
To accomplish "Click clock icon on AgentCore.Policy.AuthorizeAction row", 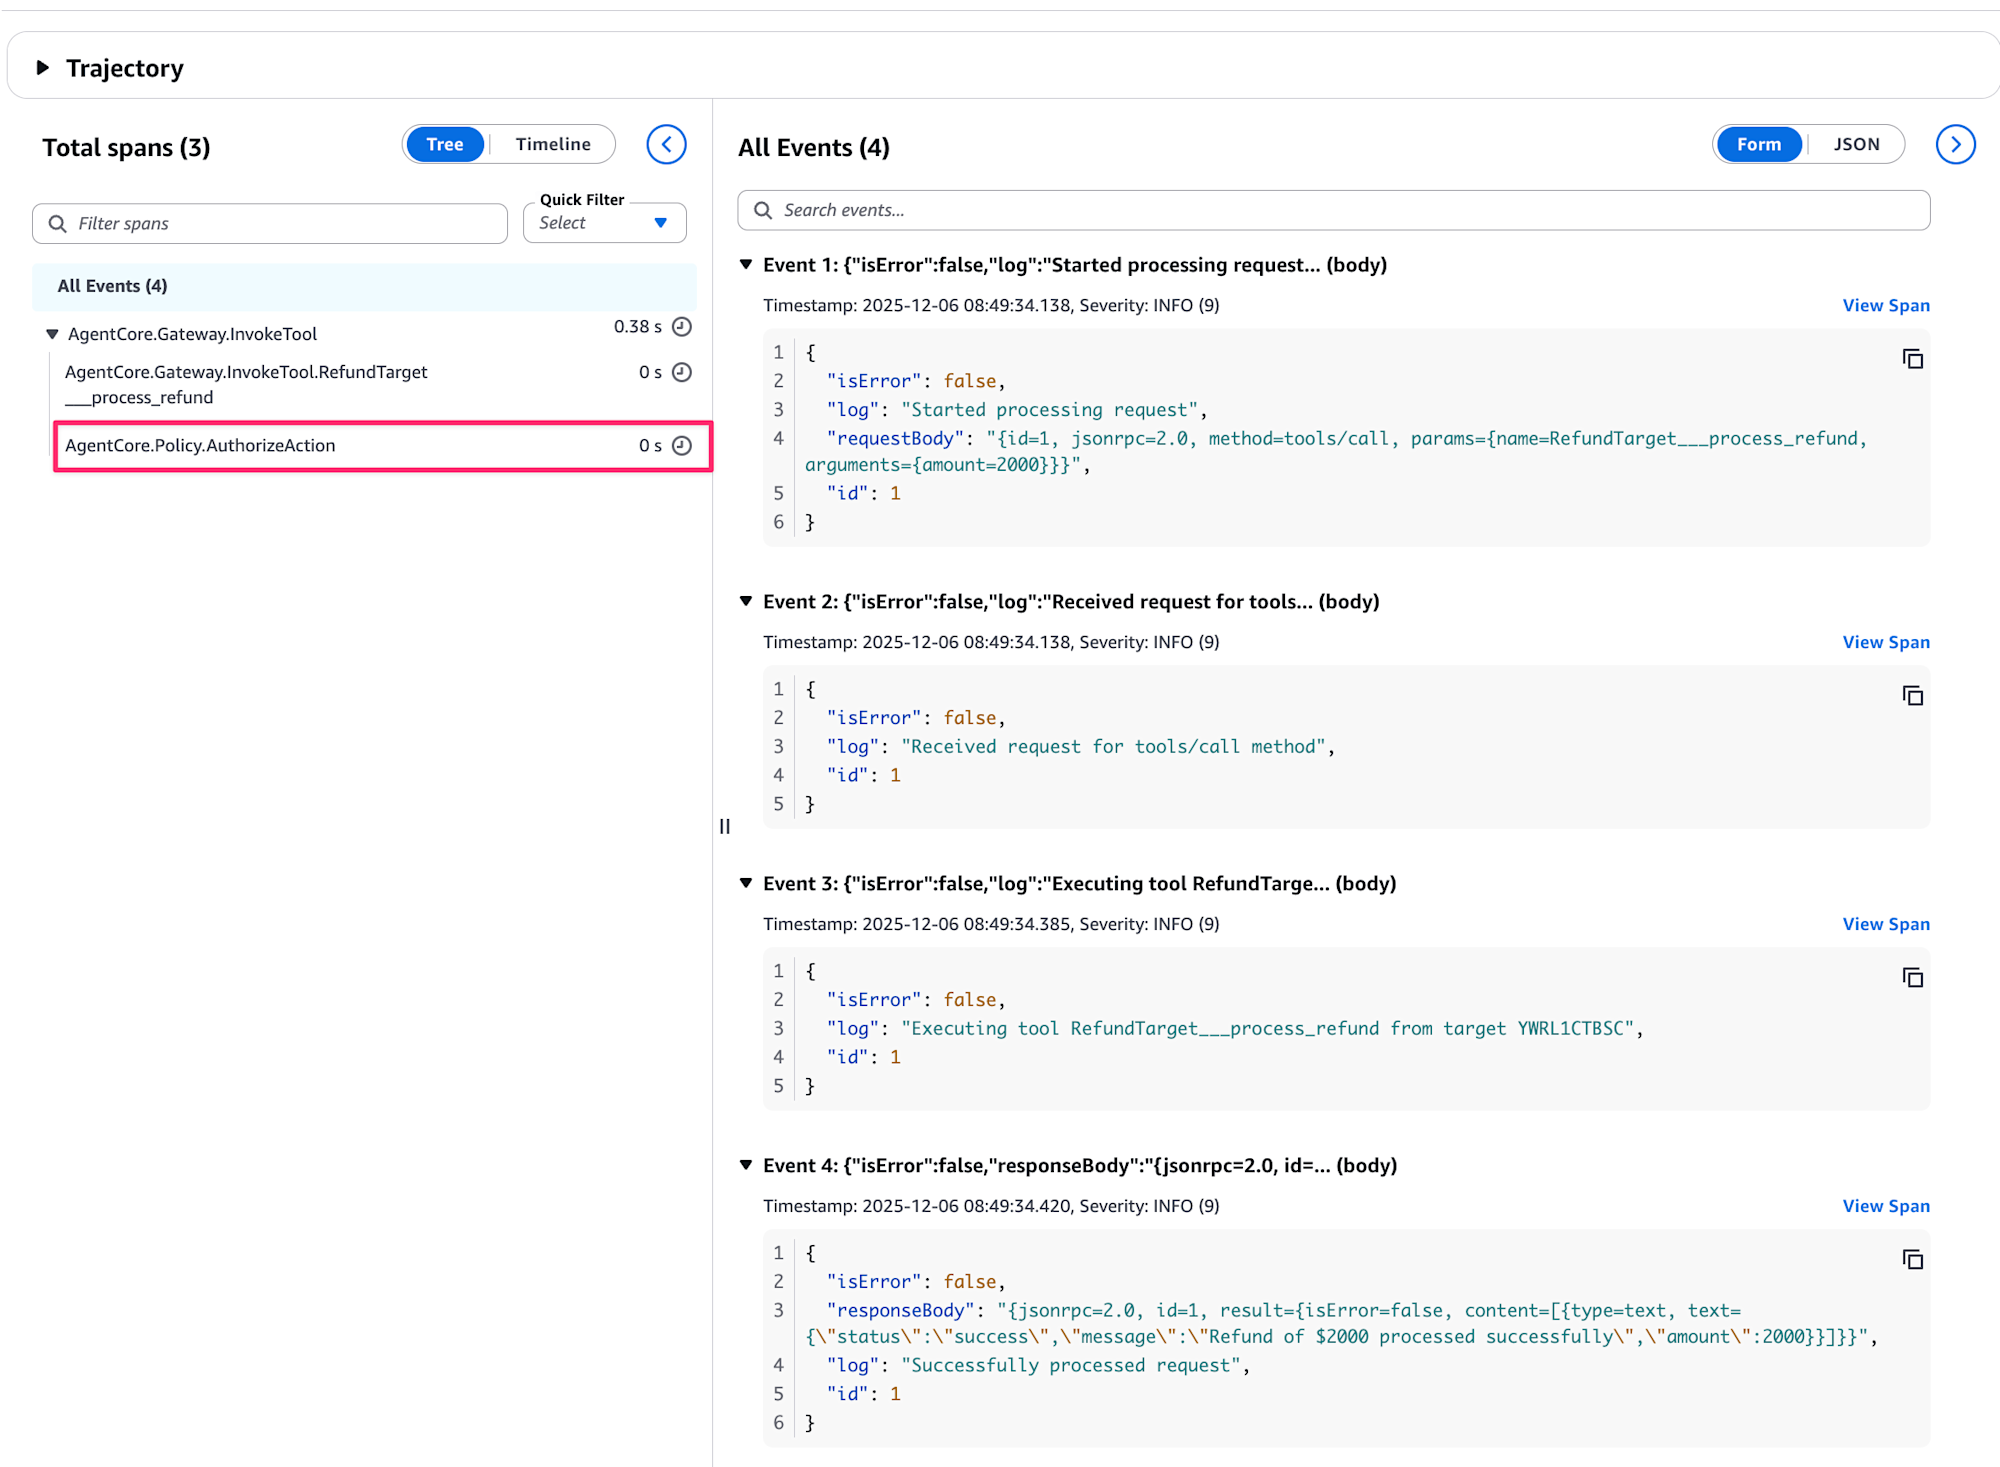I will [x=682, y=446].
